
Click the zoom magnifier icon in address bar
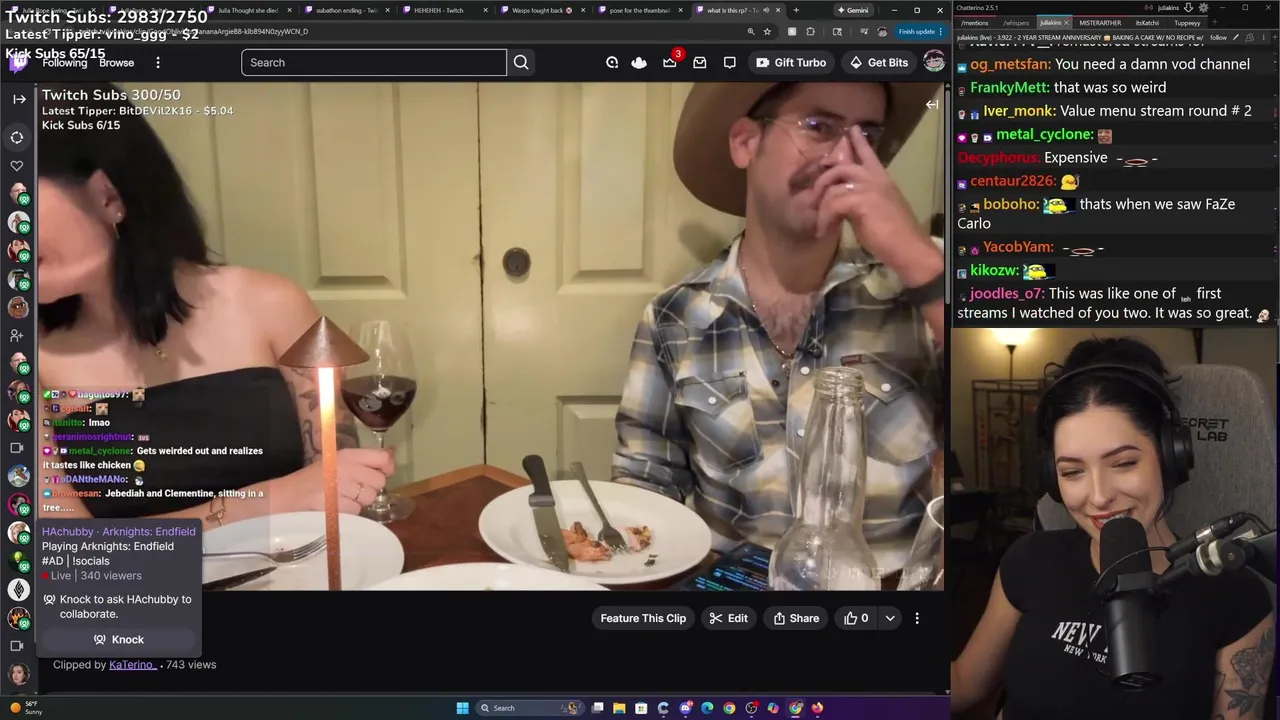click(x=751, y=31)
